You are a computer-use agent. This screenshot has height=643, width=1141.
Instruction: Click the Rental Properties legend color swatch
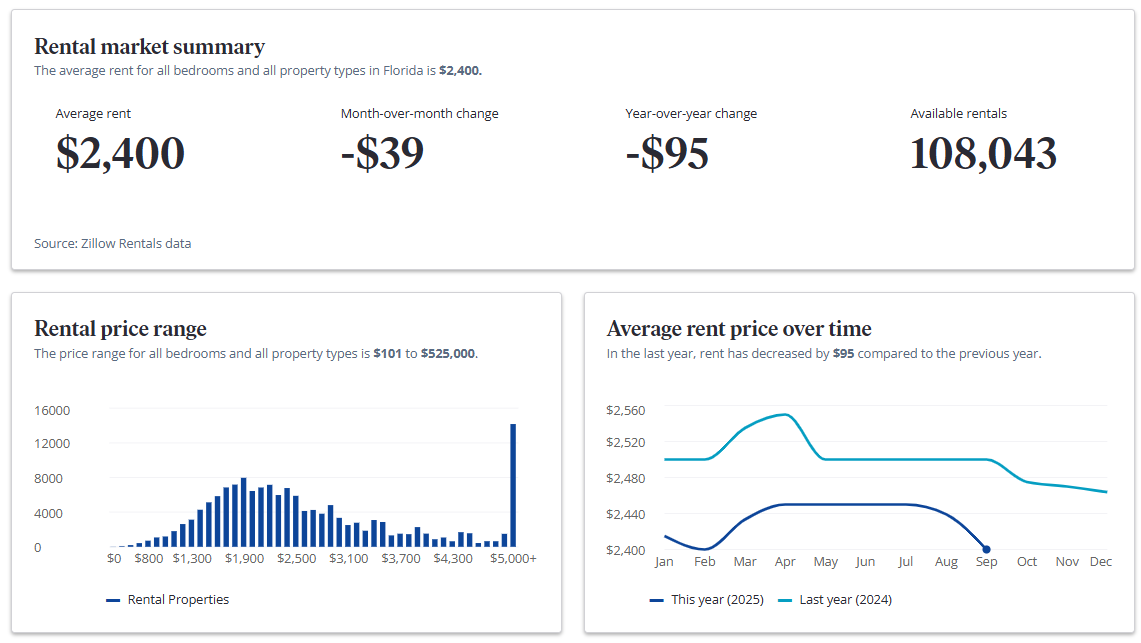pos(113,600)
